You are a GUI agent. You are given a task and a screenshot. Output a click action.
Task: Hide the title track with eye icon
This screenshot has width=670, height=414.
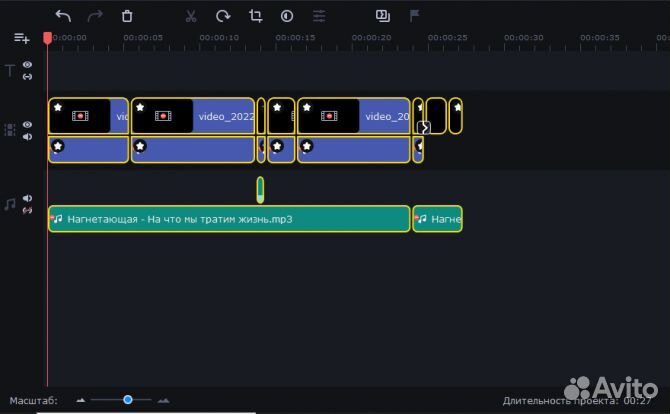tap(28, 65)
